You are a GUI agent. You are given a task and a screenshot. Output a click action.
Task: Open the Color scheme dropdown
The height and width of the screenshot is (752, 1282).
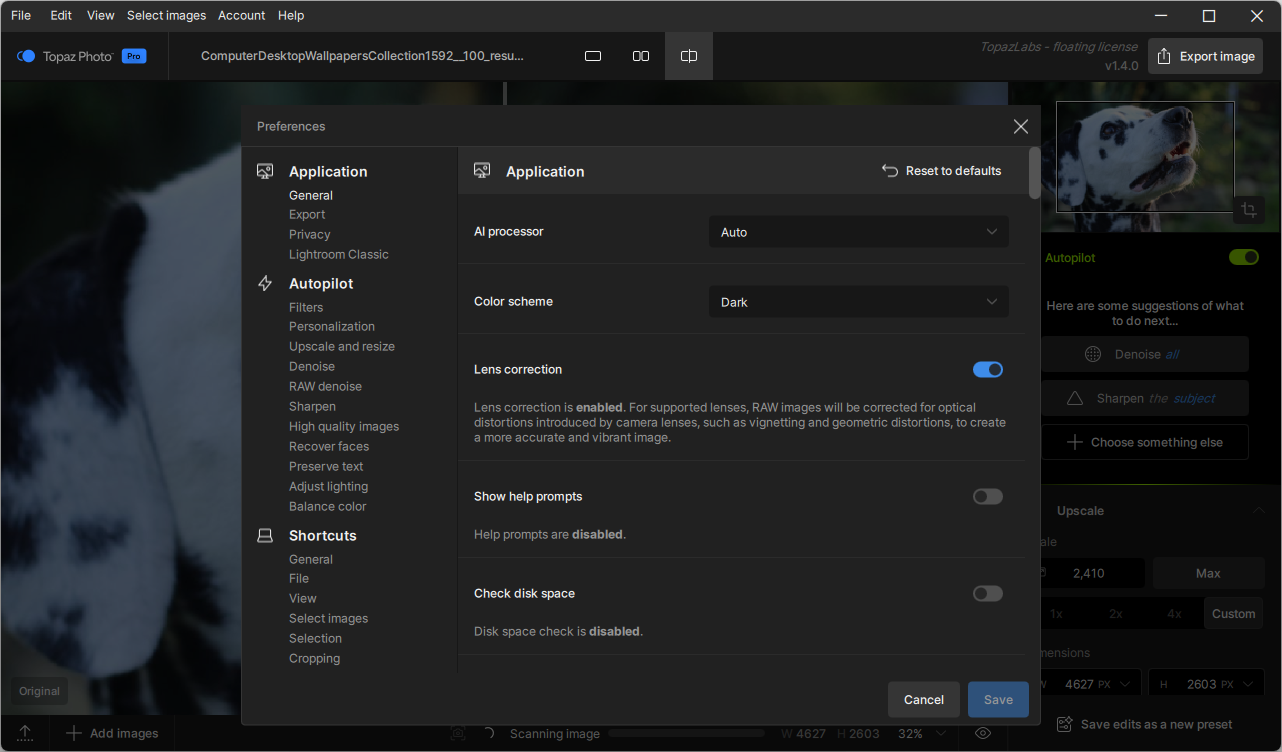858,302
